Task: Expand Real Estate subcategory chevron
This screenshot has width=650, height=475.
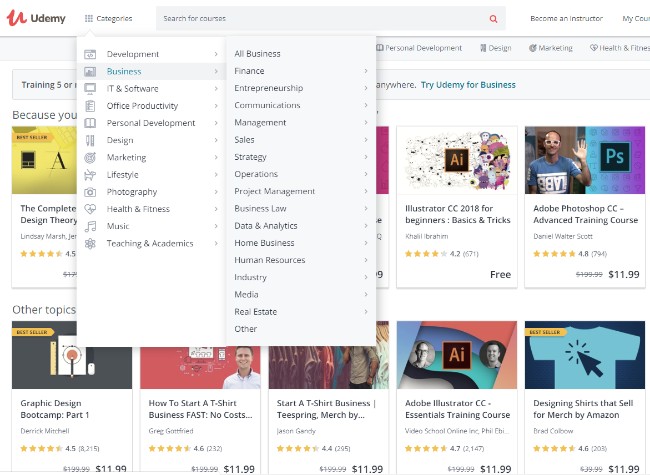Action: [x=366, y=312]
